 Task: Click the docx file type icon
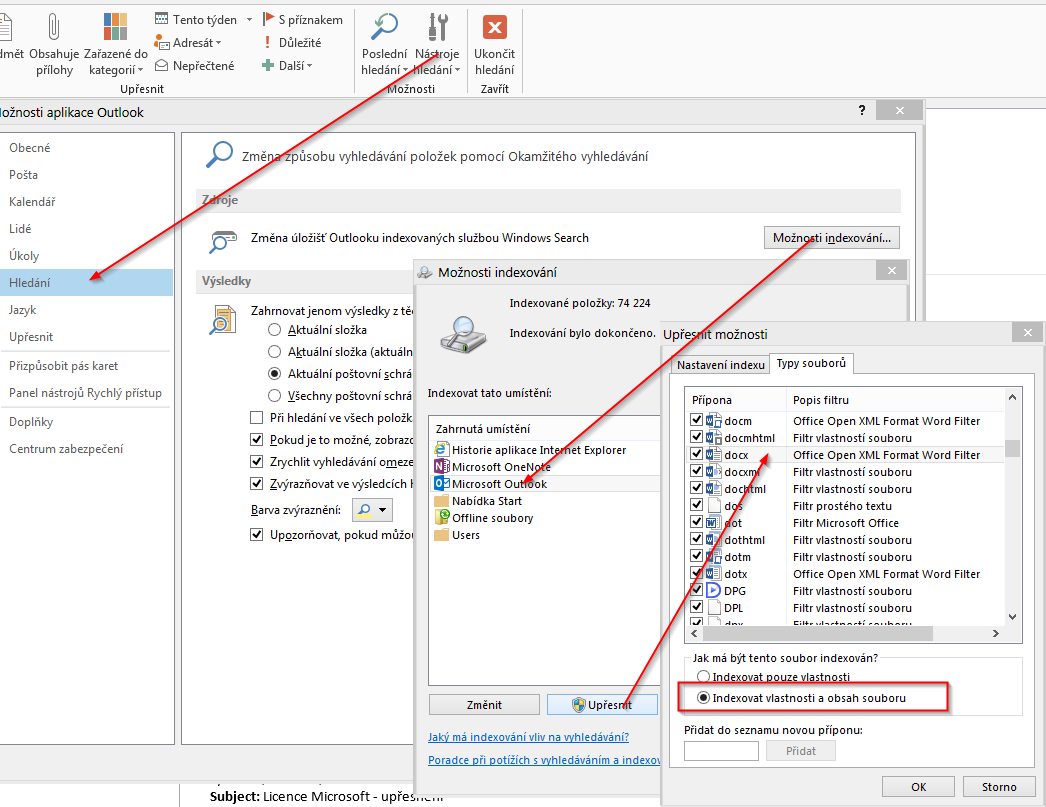(714, 454)
